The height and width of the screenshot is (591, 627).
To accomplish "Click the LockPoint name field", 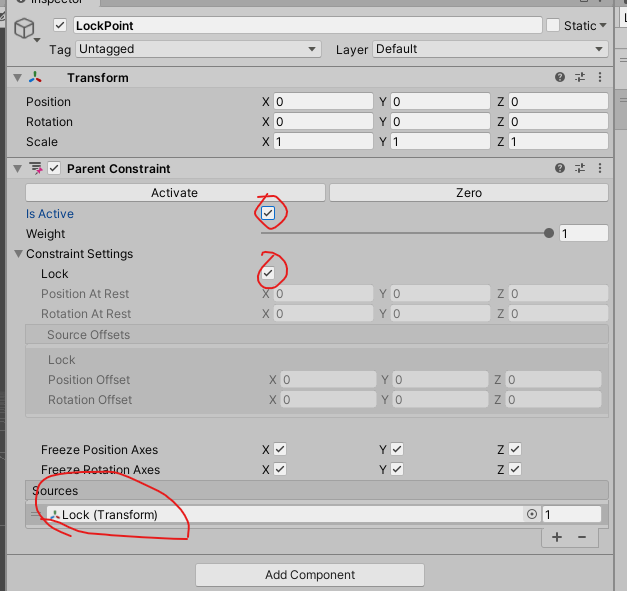I will coord(308,25).
